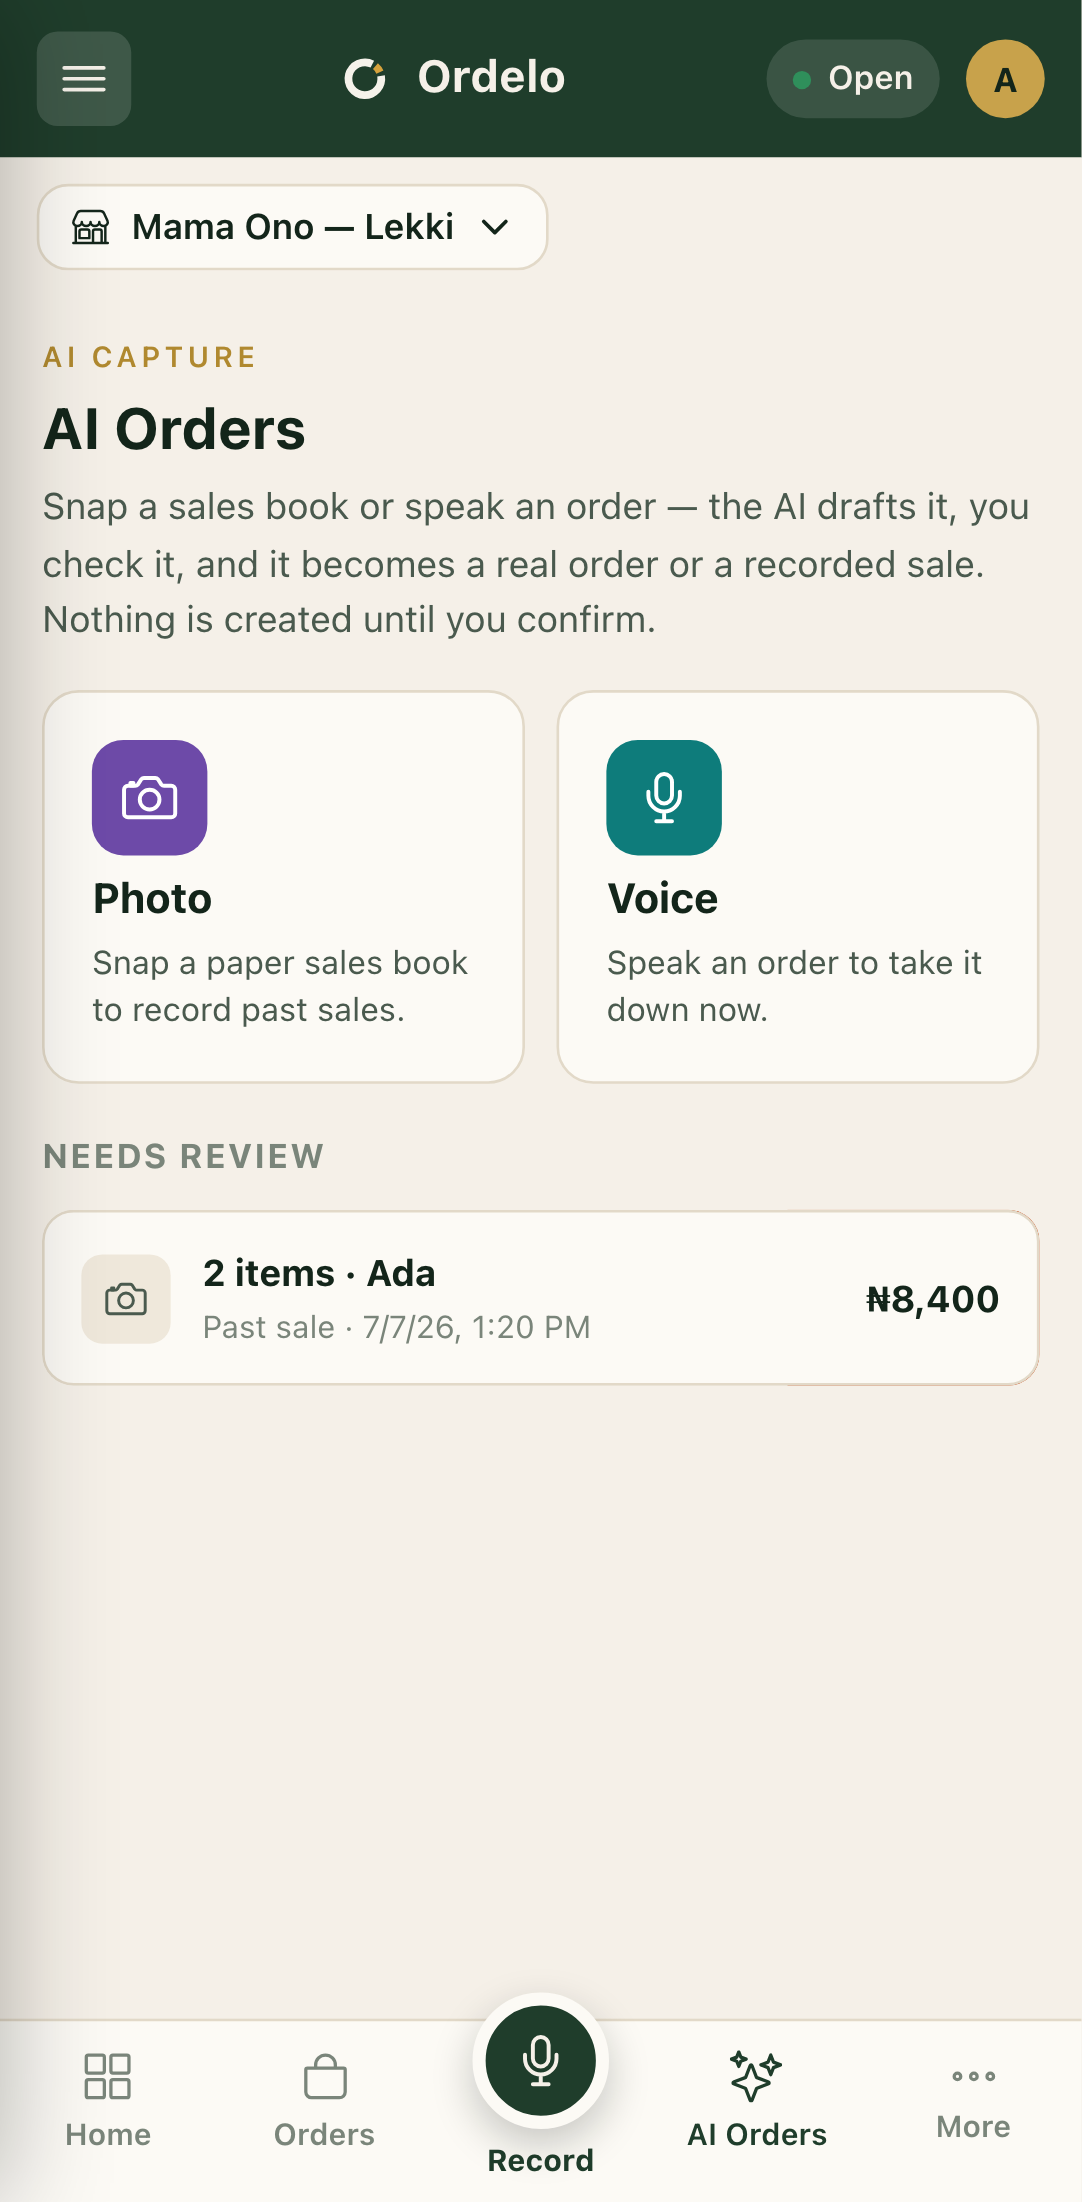This screenshot has width=1082, height=2202.
Task: Tap the Ordelo logo icon
Action: click(x=365, y=79)
